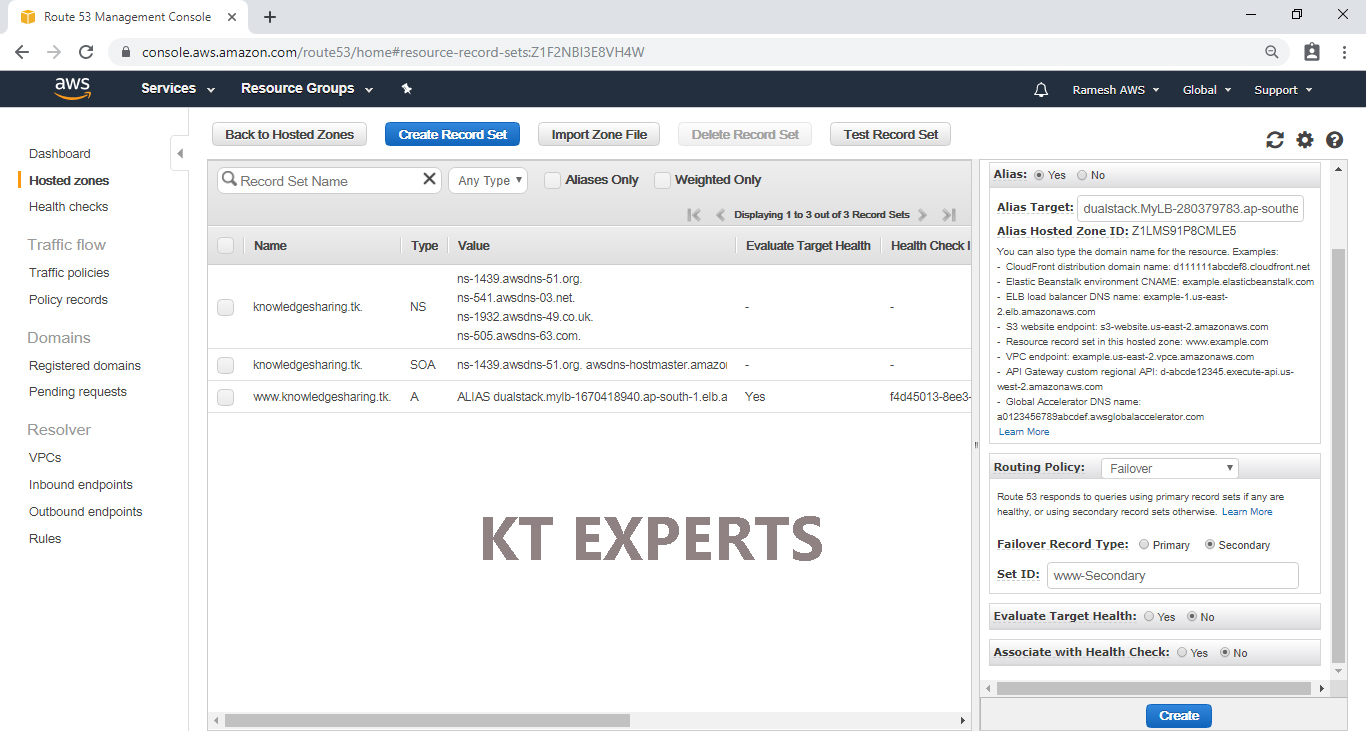Screen dimensions: 1366x736
Task: Open the Global region menu
Action: tap(1207, 90)
